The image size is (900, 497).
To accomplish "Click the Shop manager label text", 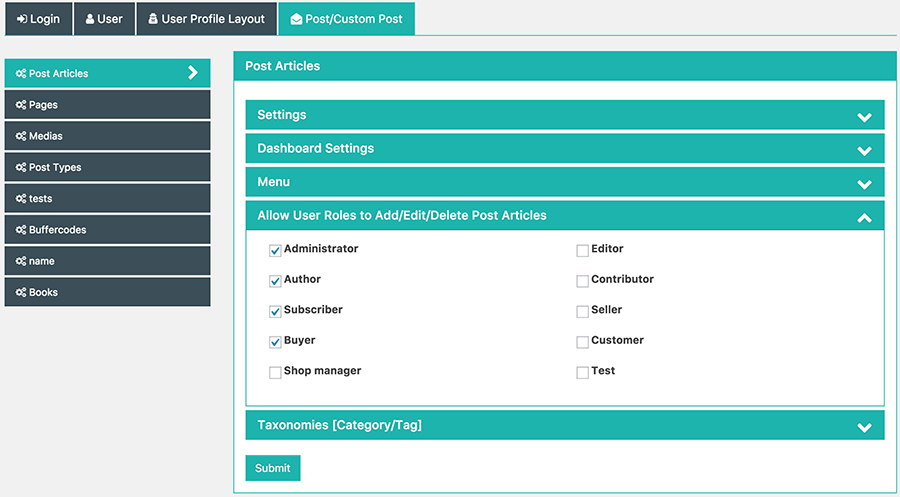I will [323, 371].
